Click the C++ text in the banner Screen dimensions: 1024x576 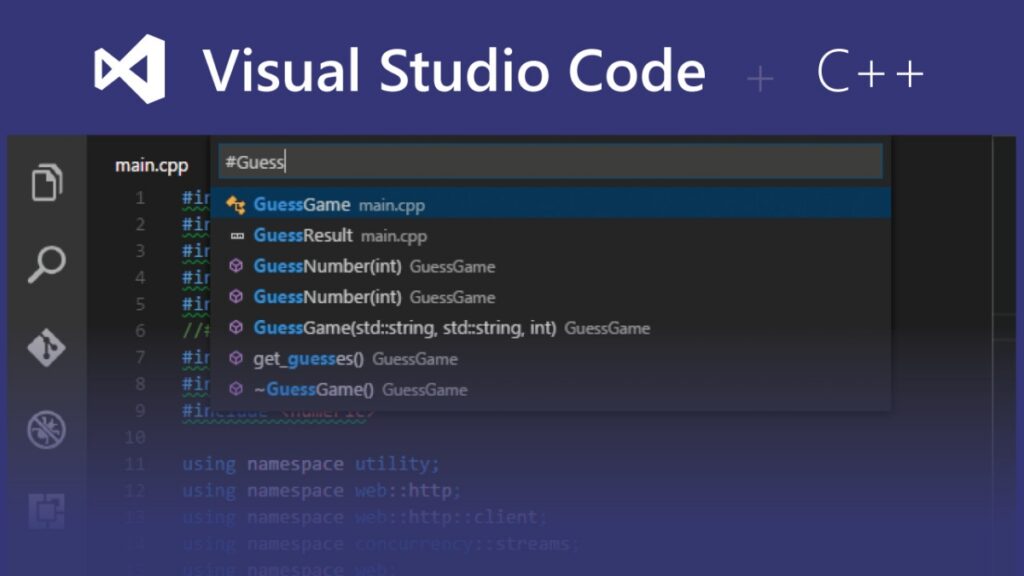870,72
